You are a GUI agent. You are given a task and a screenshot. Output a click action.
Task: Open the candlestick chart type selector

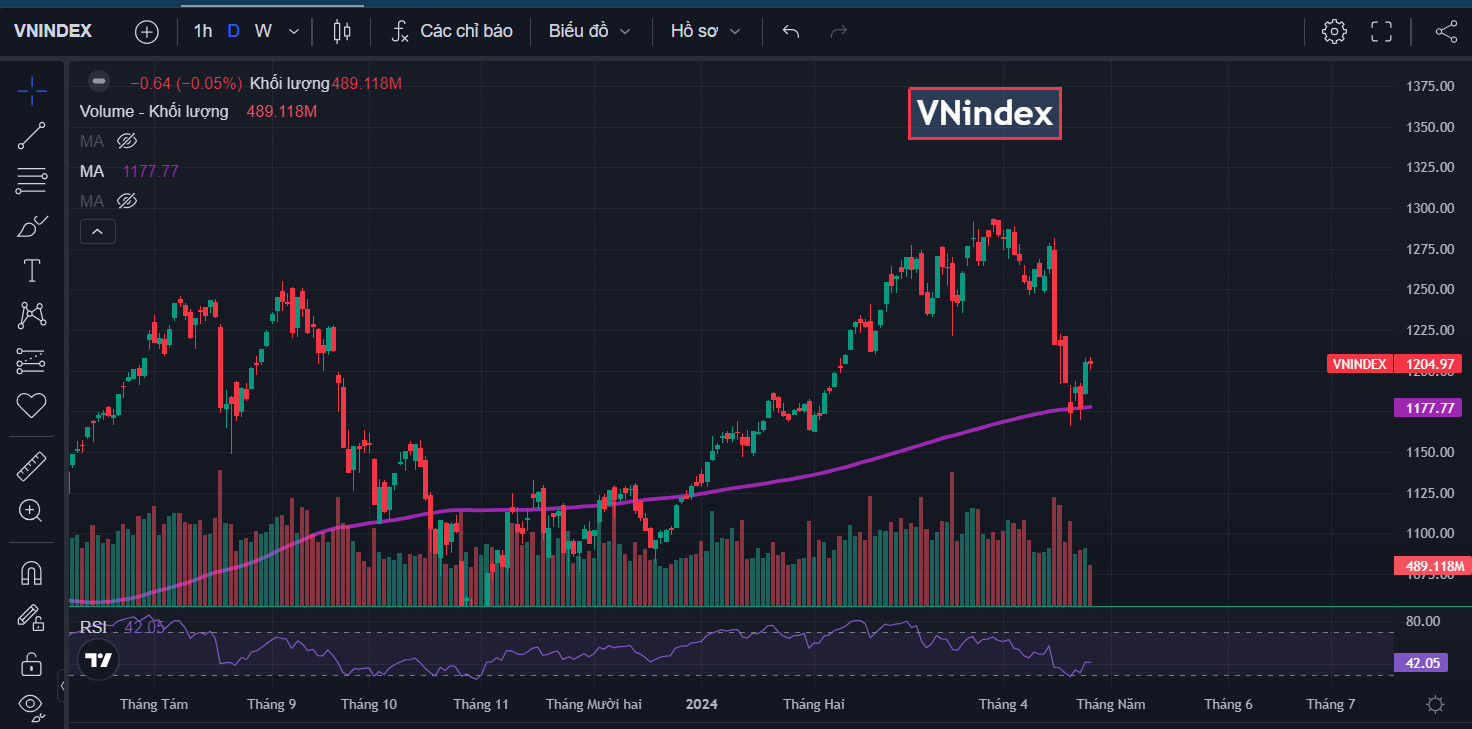342,31
